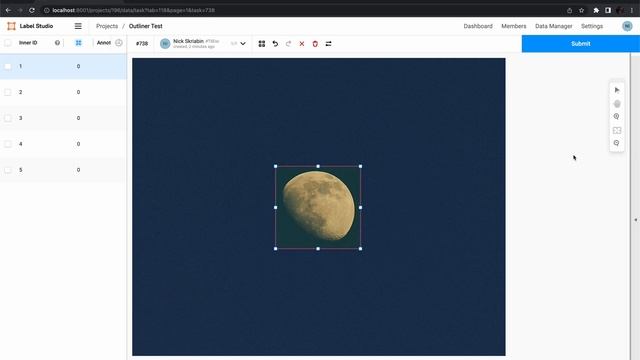Viewport: 640px width, 360px height.
Task: Click the circle icon next to Annot column
Action: click(x=119, y=43)
